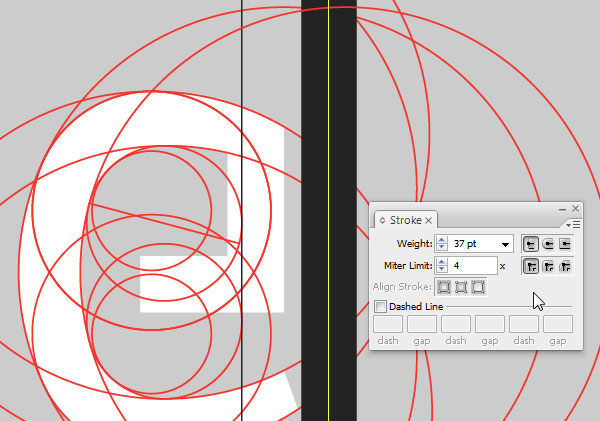Viewport: 600px width, 421px height.
Task: Select the Stroke tab
Action: coord(406,220)
